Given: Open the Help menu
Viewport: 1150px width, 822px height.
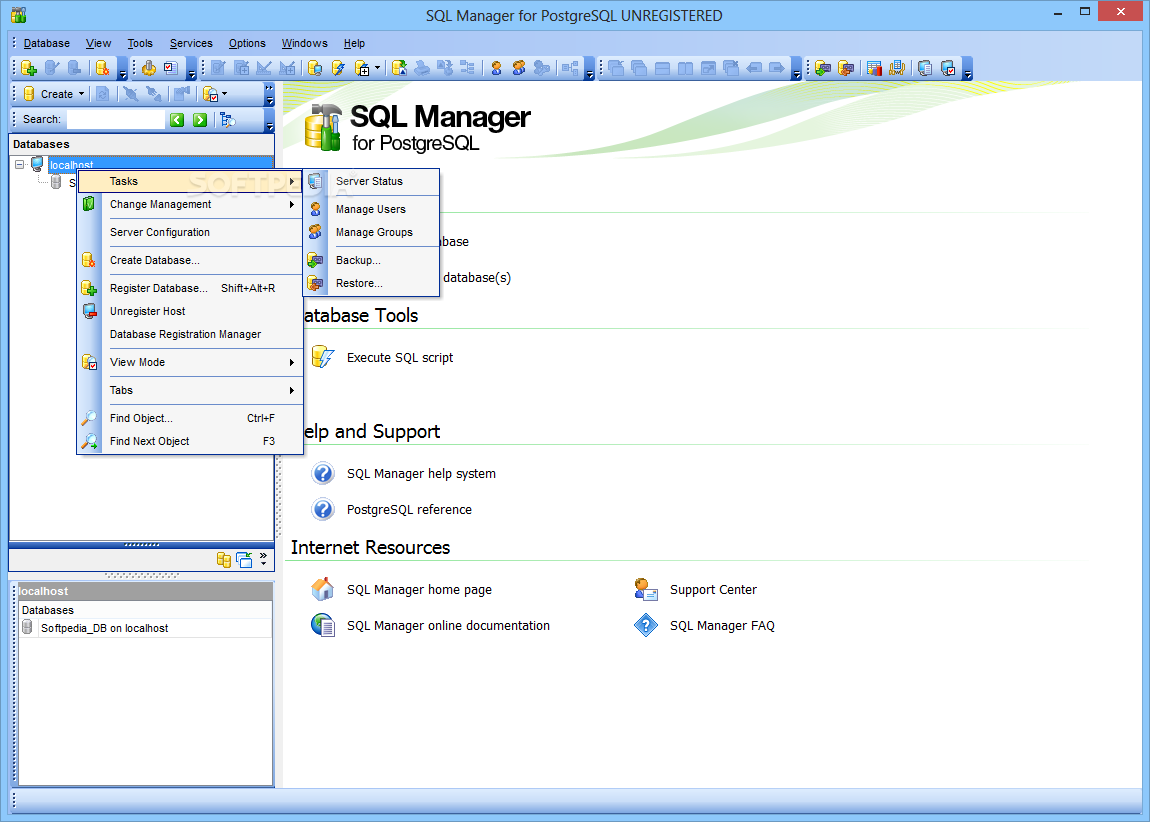Looking at the screenshot, I should tap(354, 43).
